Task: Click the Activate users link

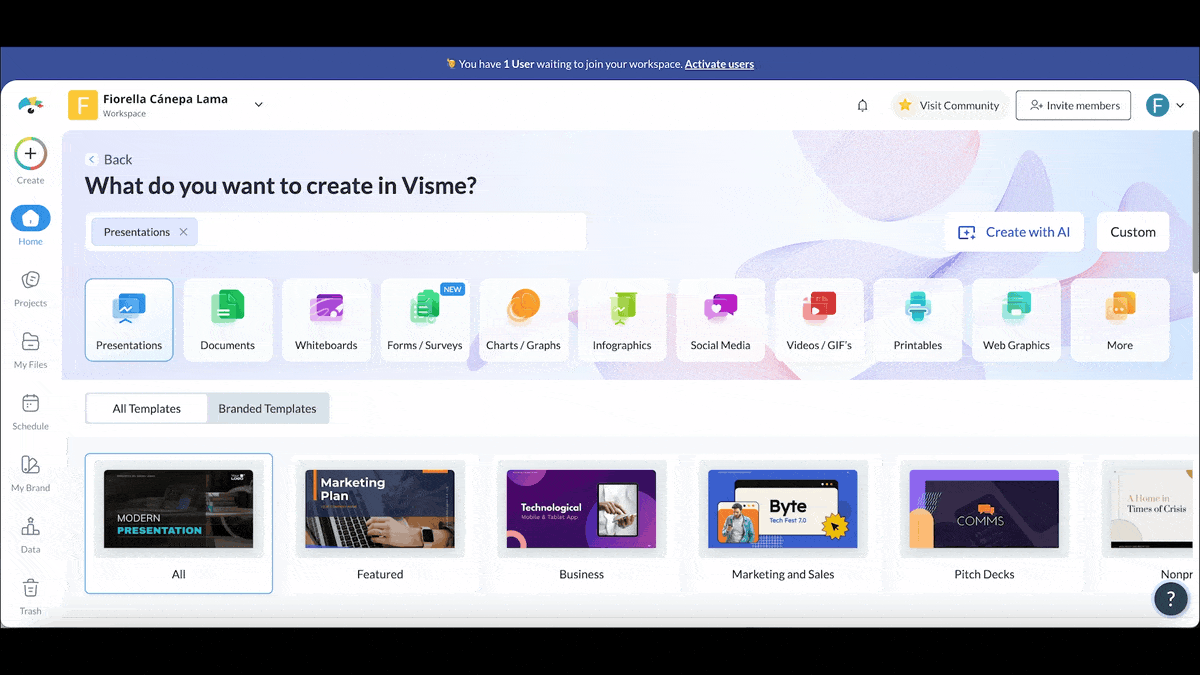Action: click(x=719, y=64)
